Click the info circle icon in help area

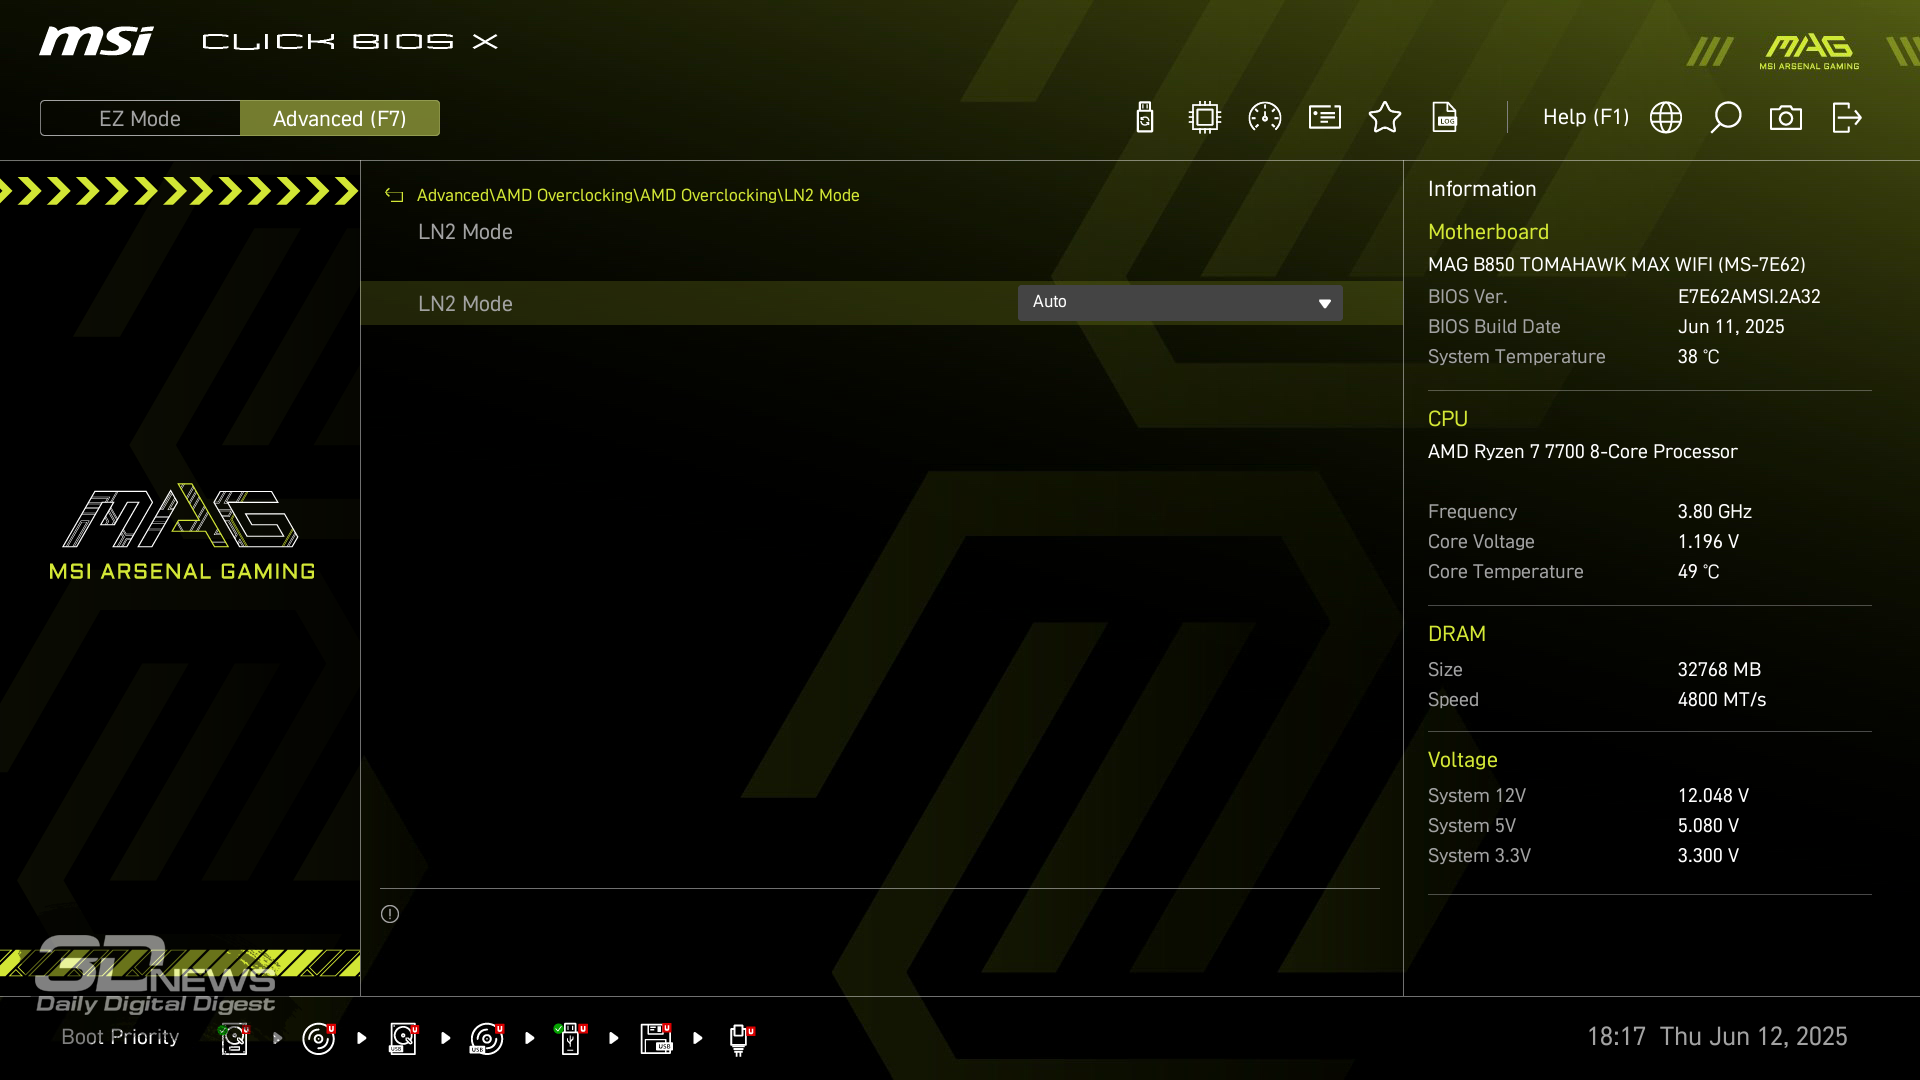coord(390,914)
